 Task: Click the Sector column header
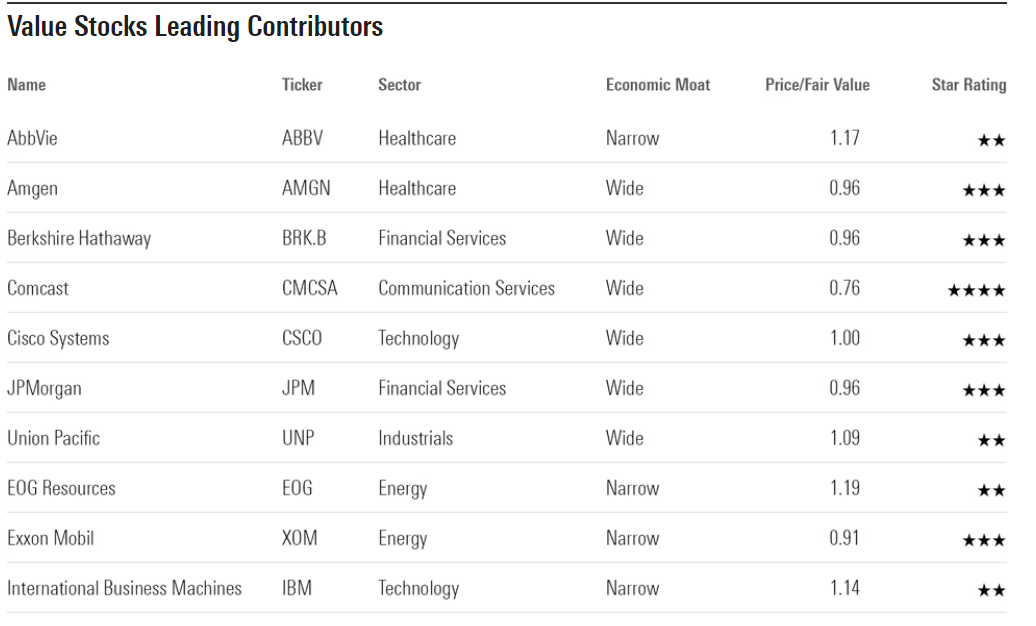pos(399,85)
